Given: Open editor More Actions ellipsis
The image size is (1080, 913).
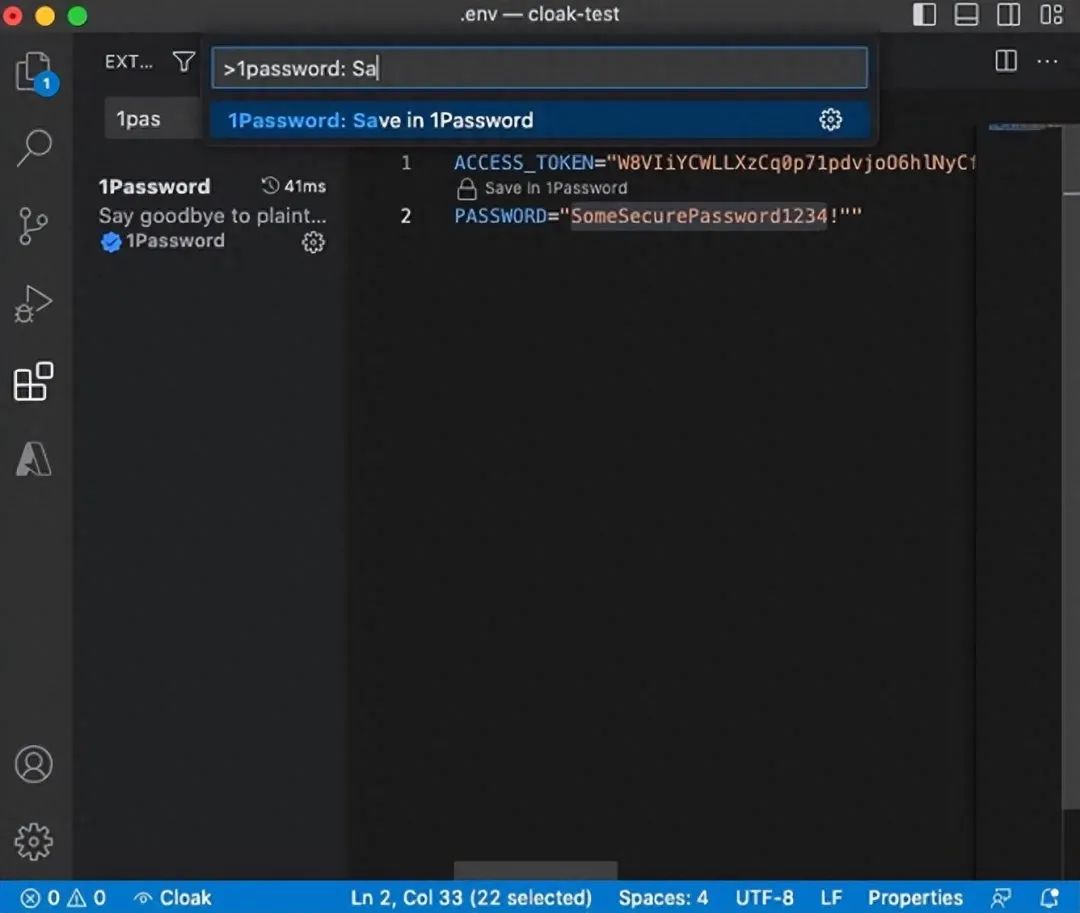Looking at the screenshot, I should click(1047, 61).
